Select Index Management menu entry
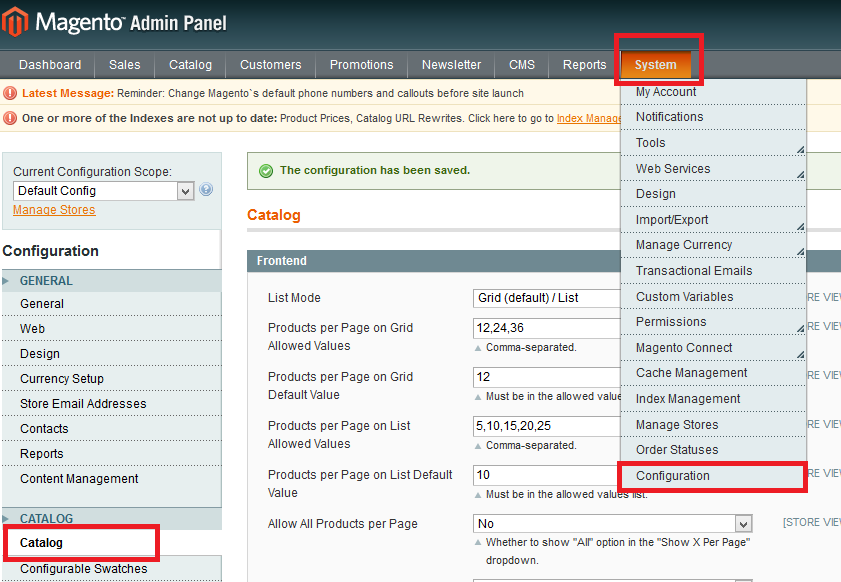 point(713,399)
